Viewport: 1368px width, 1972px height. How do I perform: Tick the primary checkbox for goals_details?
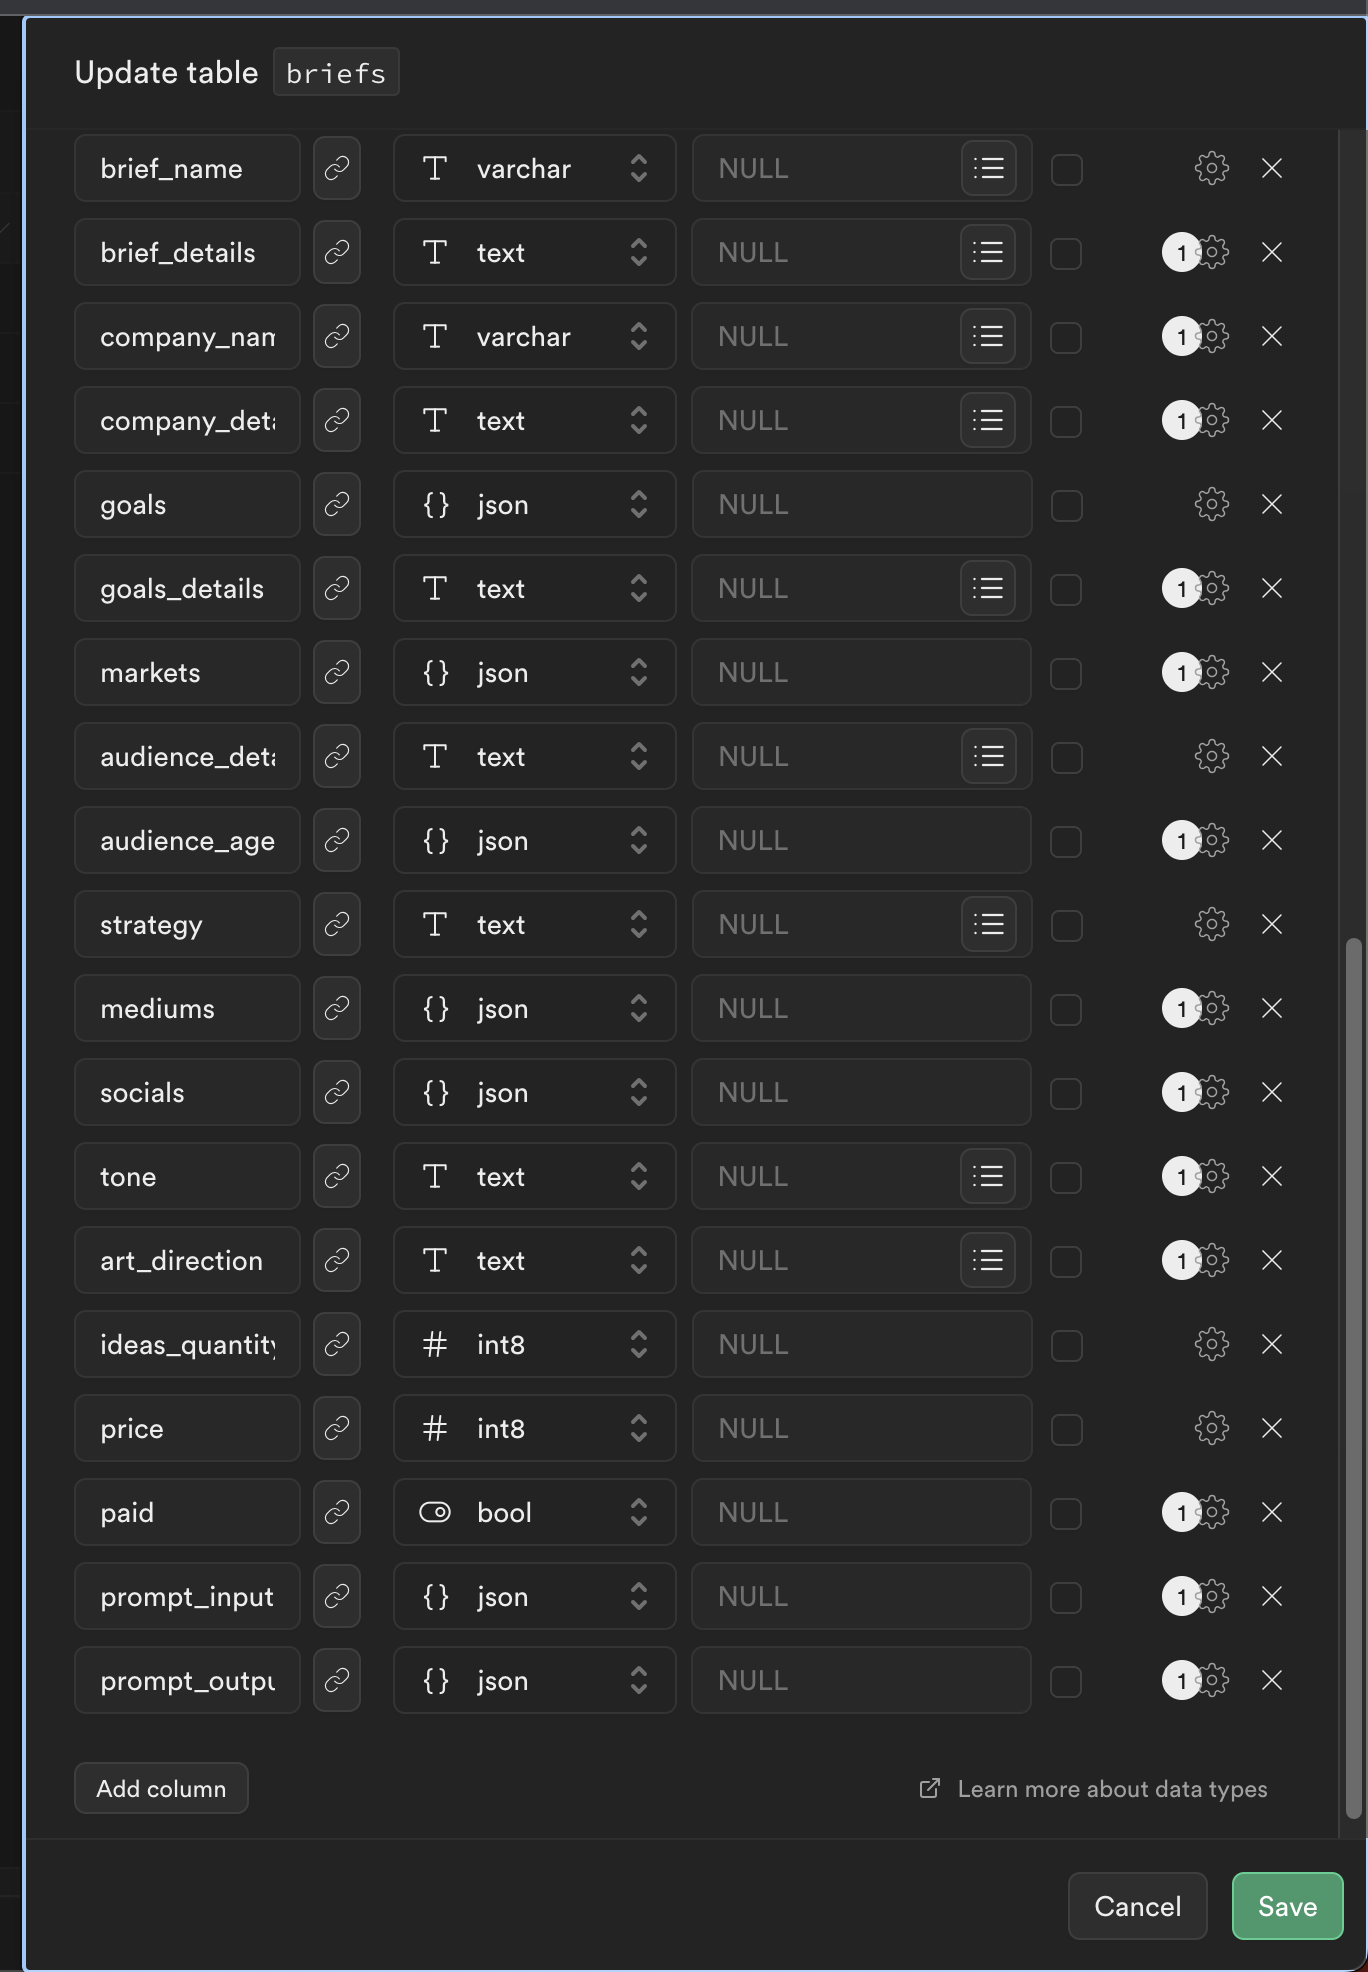pyautogui.click(x=1066, y=589)
